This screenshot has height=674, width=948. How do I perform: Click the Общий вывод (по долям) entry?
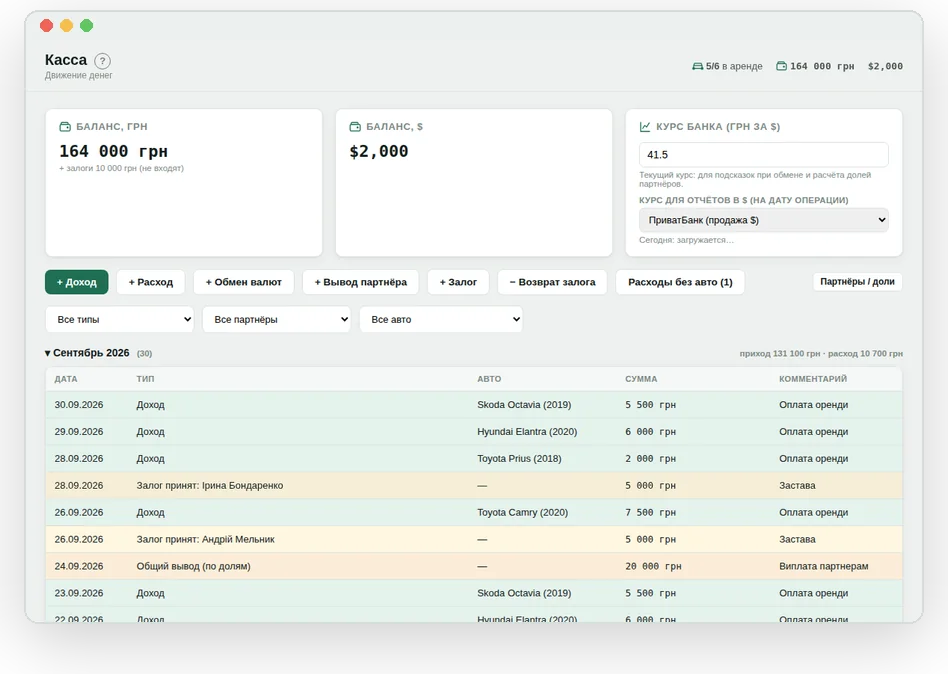point(193,566)
